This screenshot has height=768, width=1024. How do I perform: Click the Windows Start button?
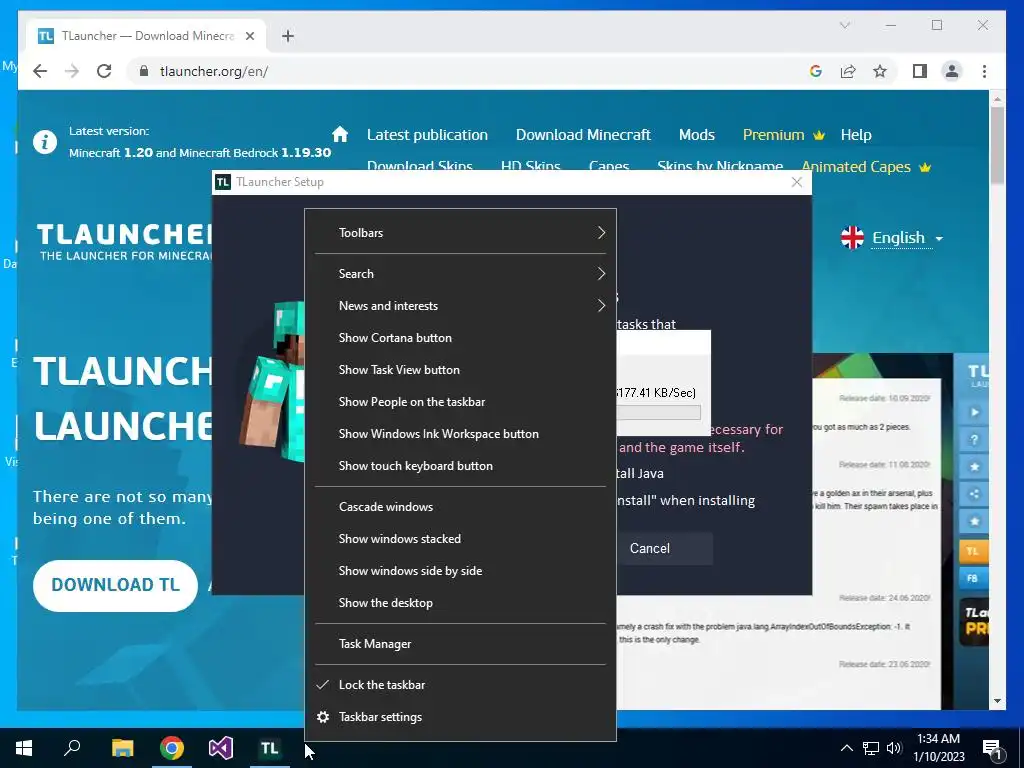[x=24, y=748]
